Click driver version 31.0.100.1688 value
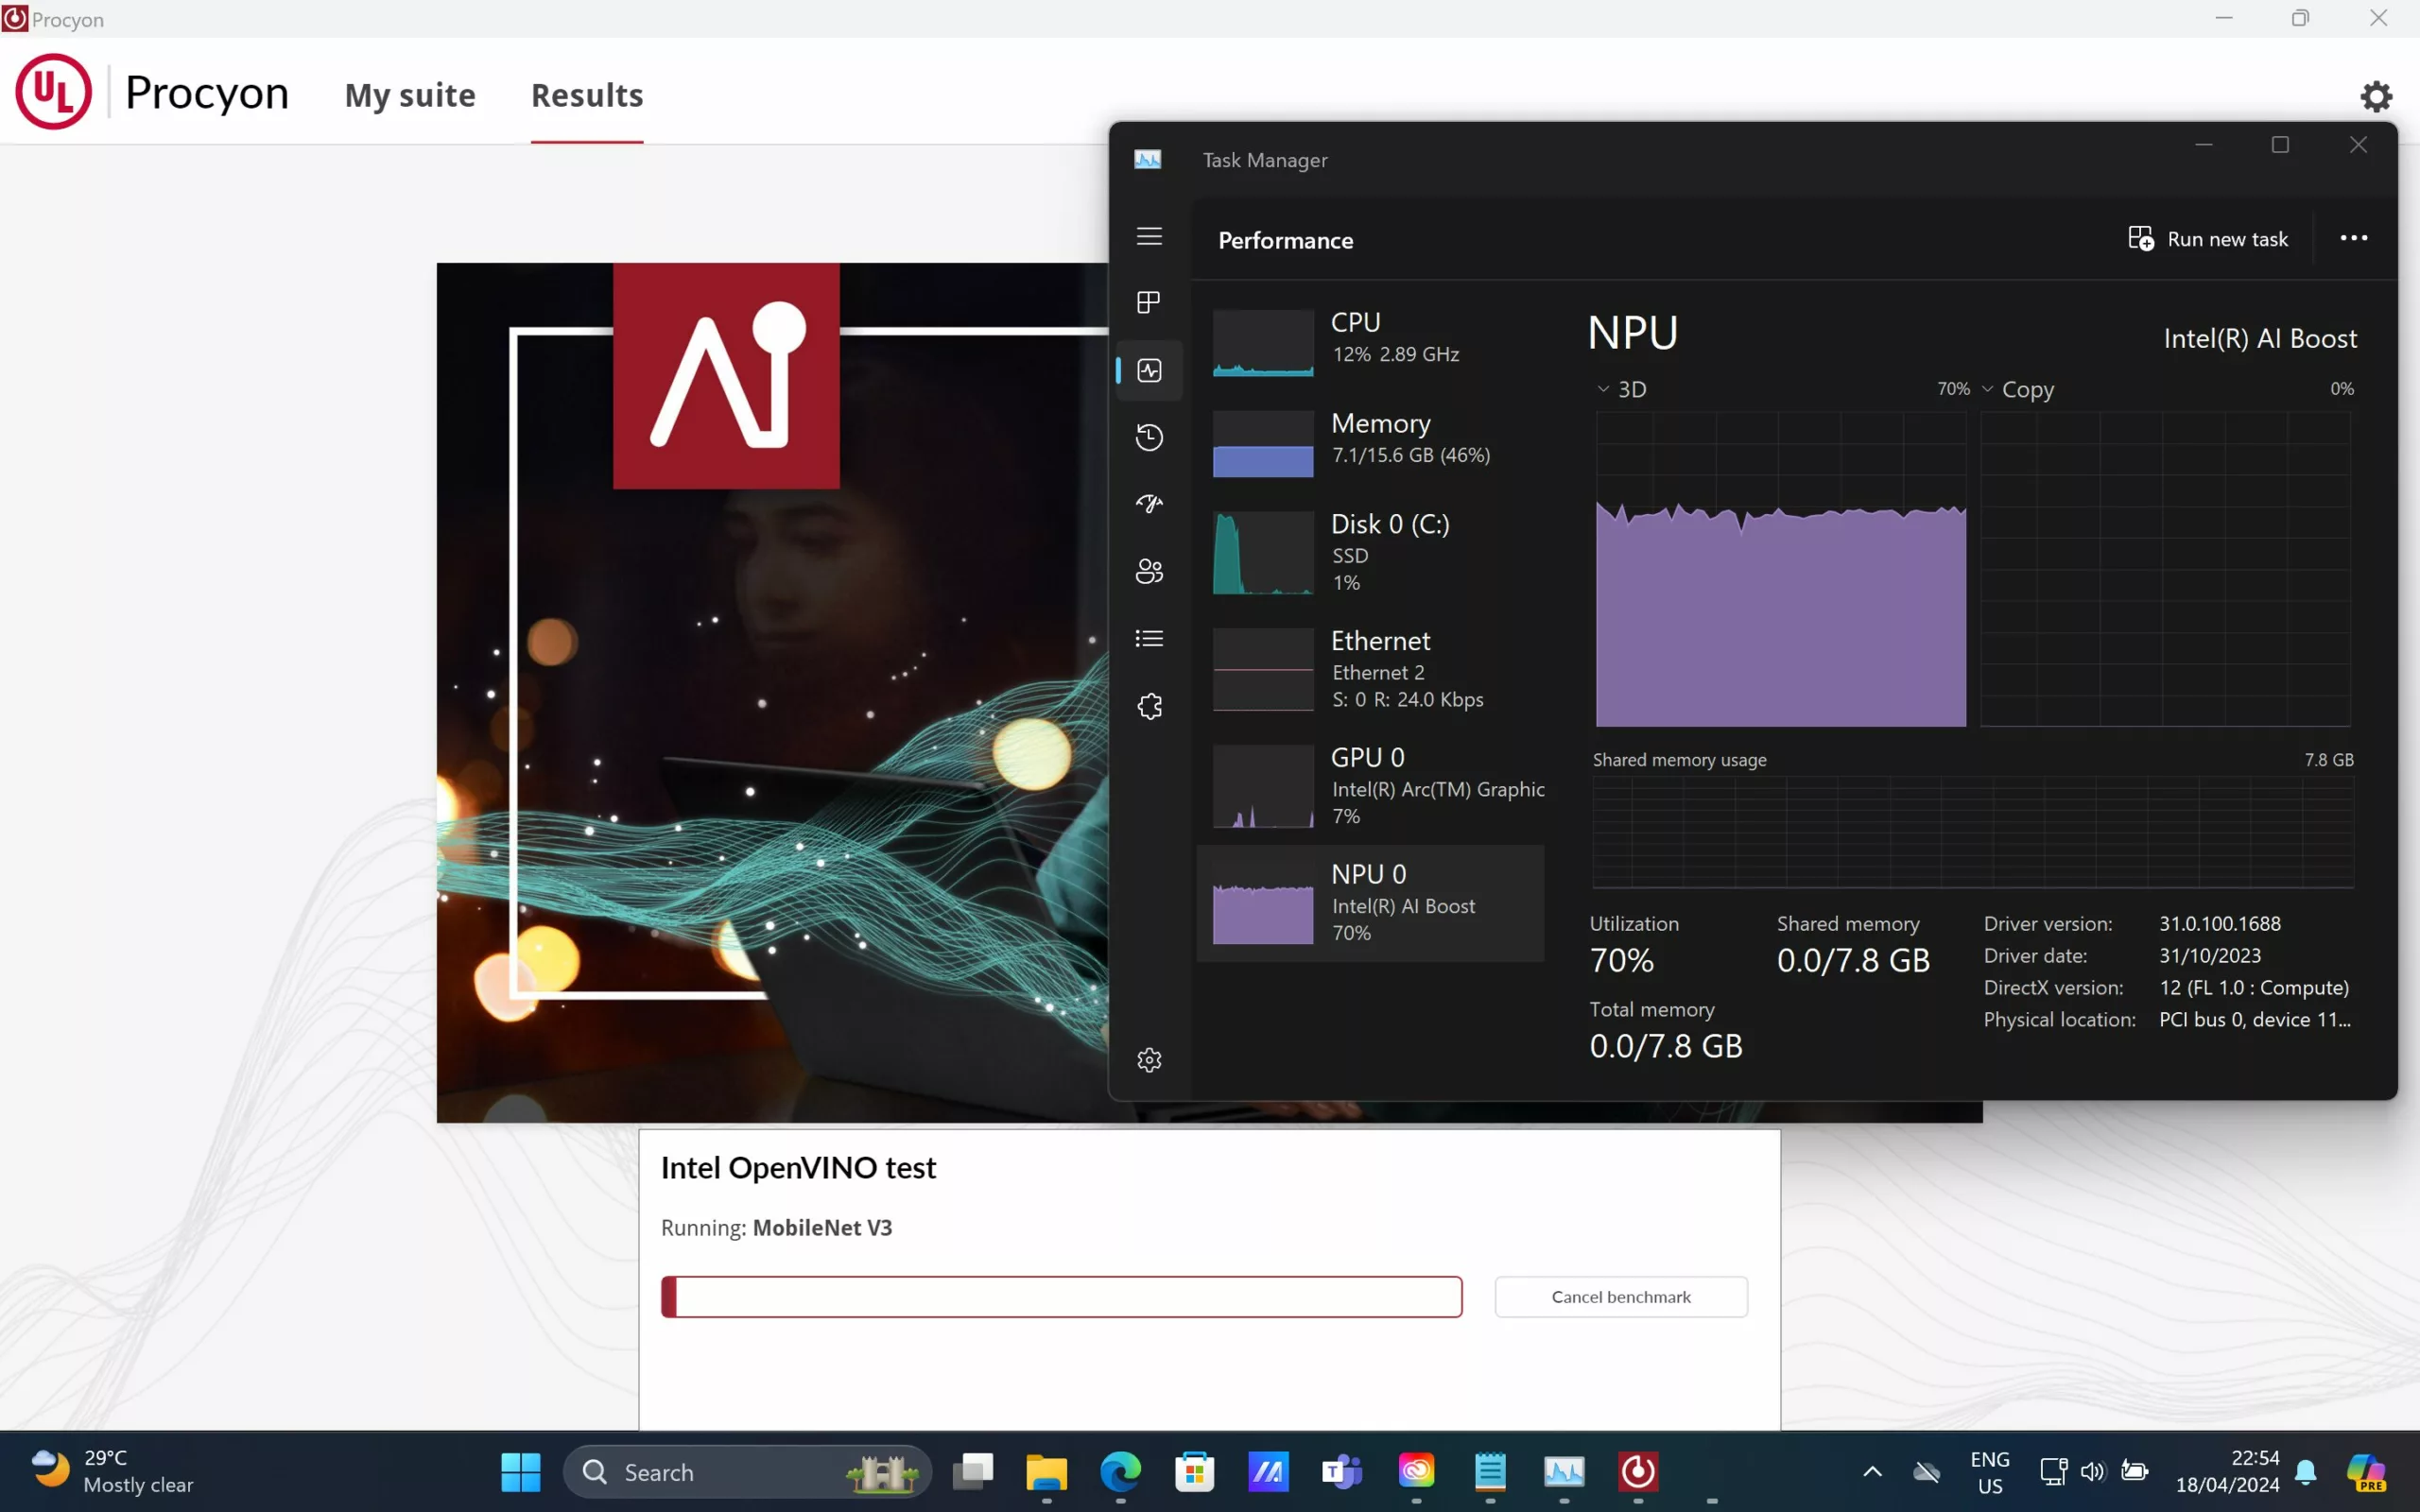This screenshot has width=2420, height=1512. 2219,923
